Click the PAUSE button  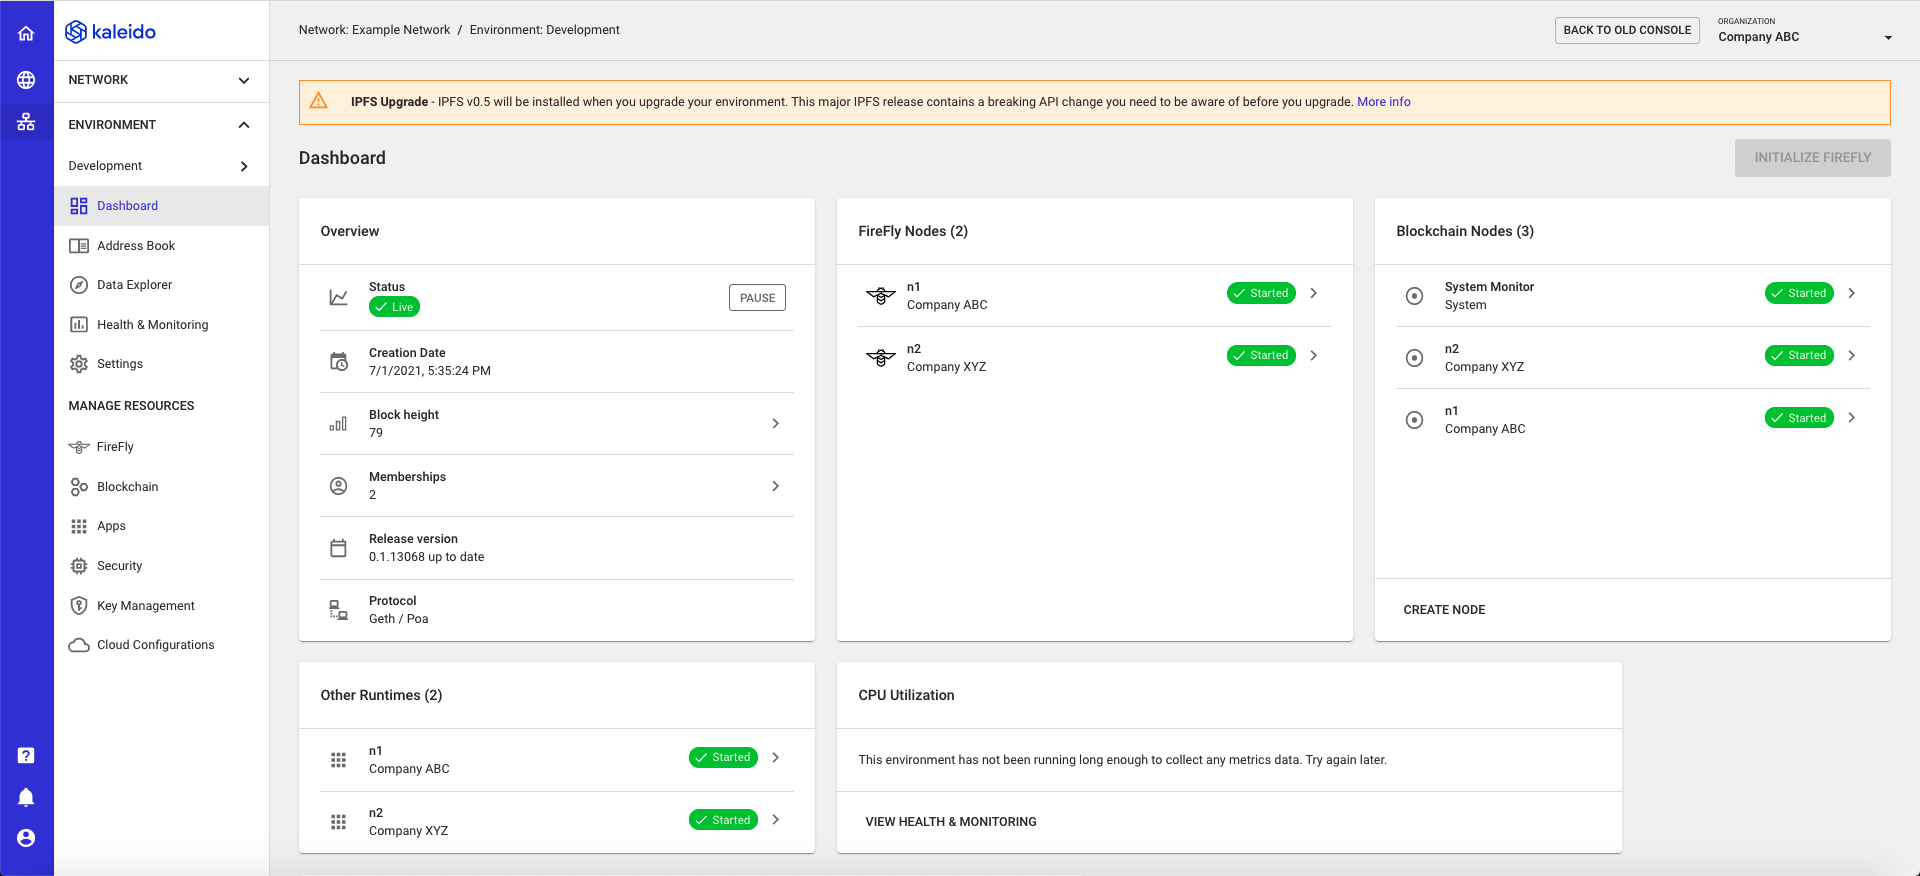(x=757, y=298)
